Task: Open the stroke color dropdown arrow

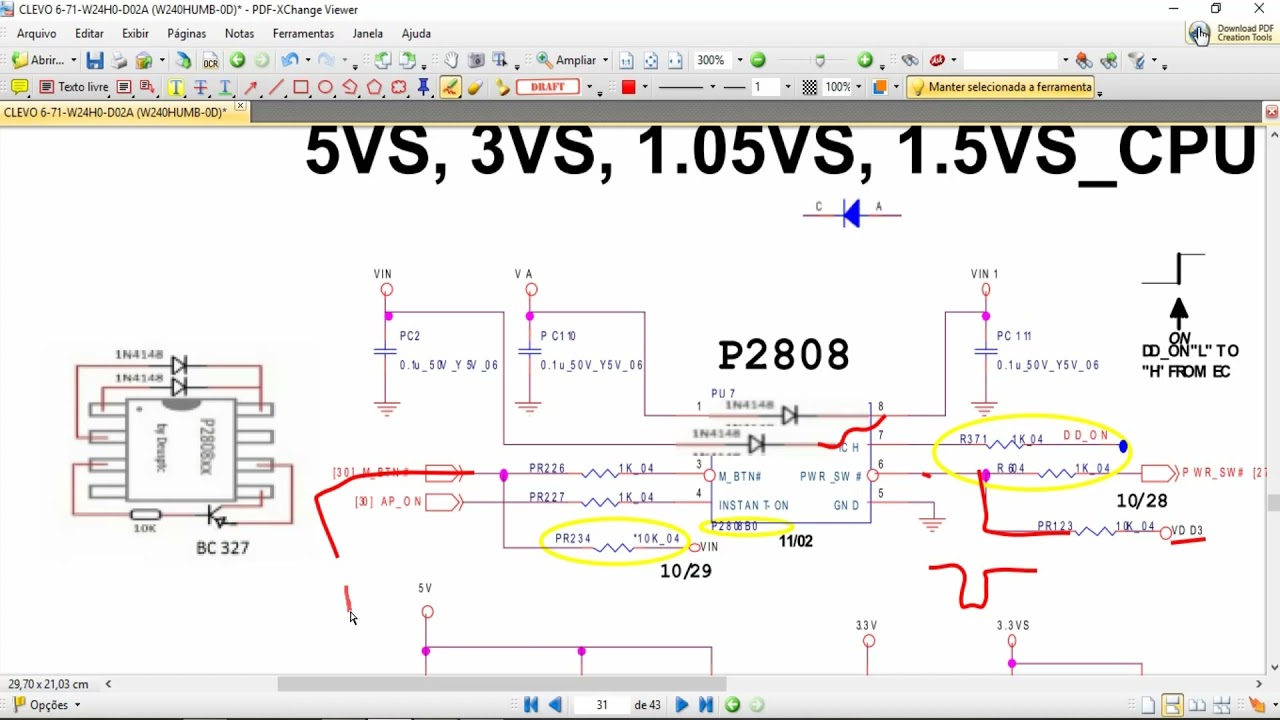Action: click(645, 87)
